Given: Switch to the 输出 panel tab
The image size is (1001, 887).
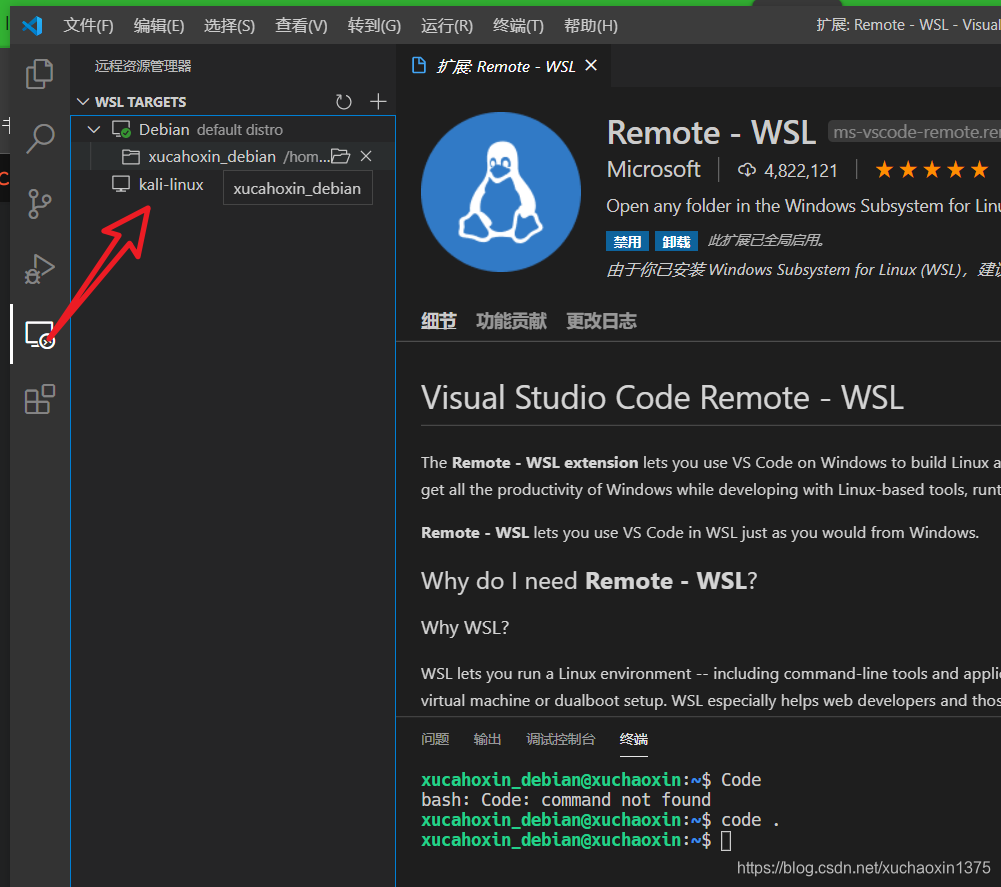Looking at the screenshot, I should click(x=487, y=739).
